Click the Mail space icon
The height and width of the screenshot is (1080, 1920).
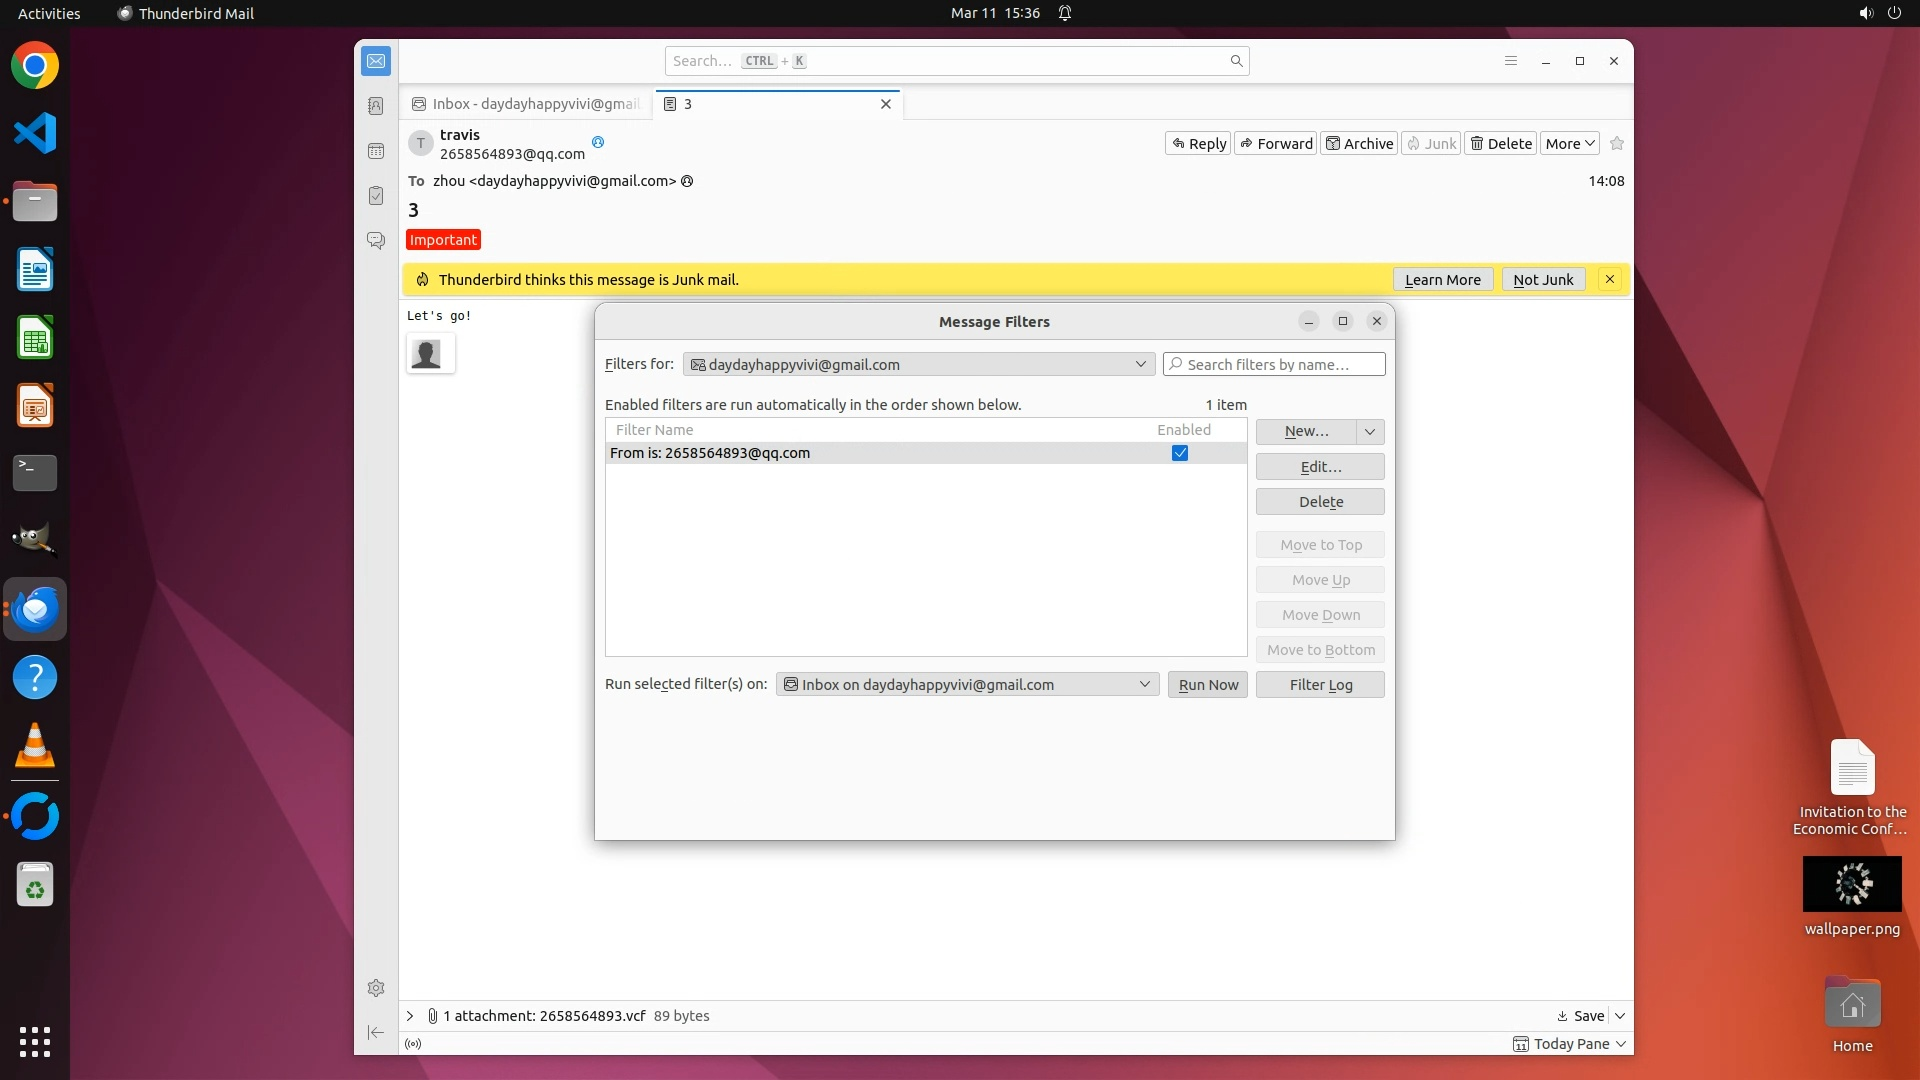point(376,61)
